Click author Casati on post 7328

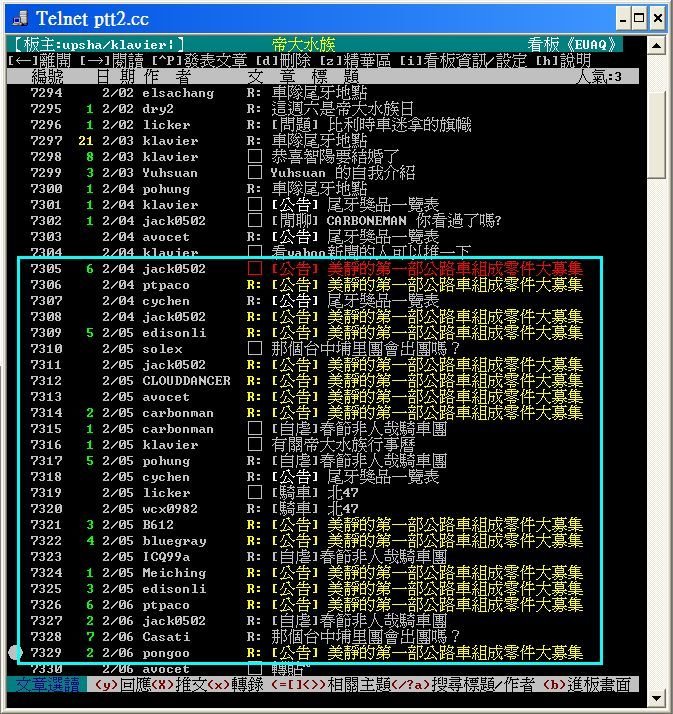(x=166, y=637)
